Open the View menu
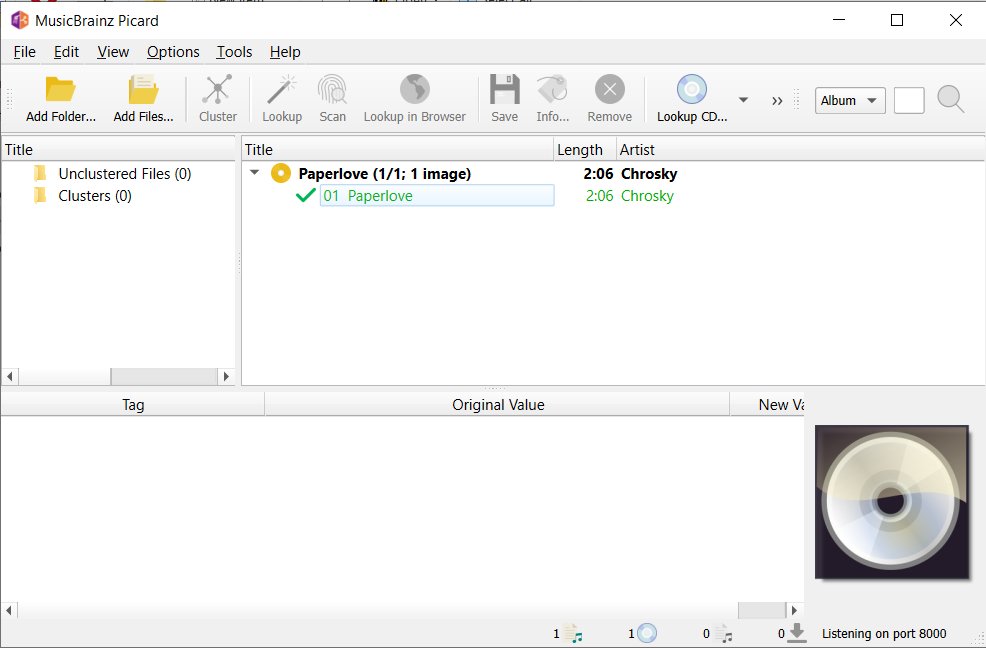The image size is (986, 648). (x=113, y=52)
